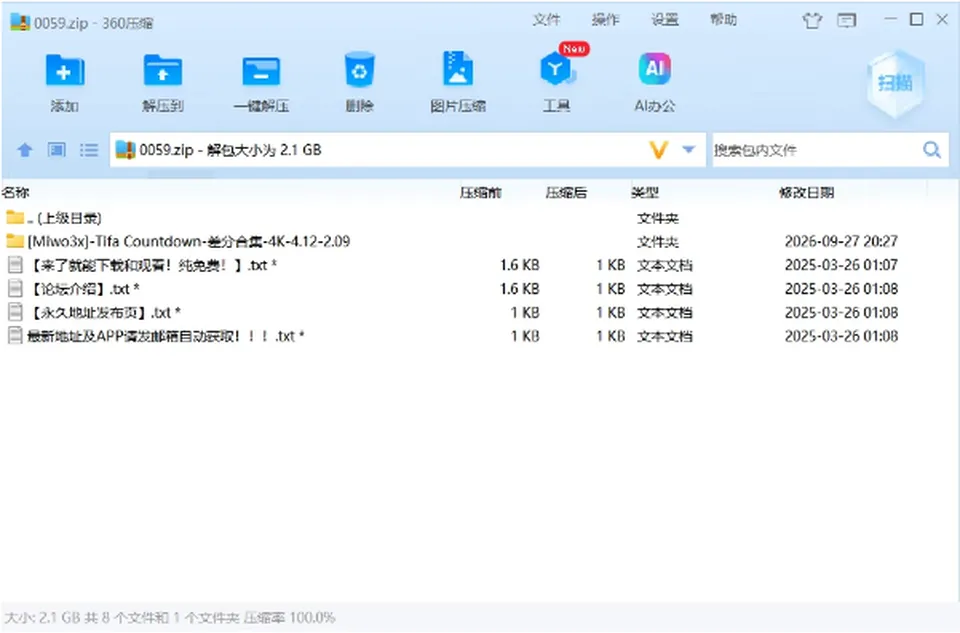Select the 【来了就能下载和观看！纯免费！】.txt file
This screenshot has width=960, height=633.
coord(480,265)
